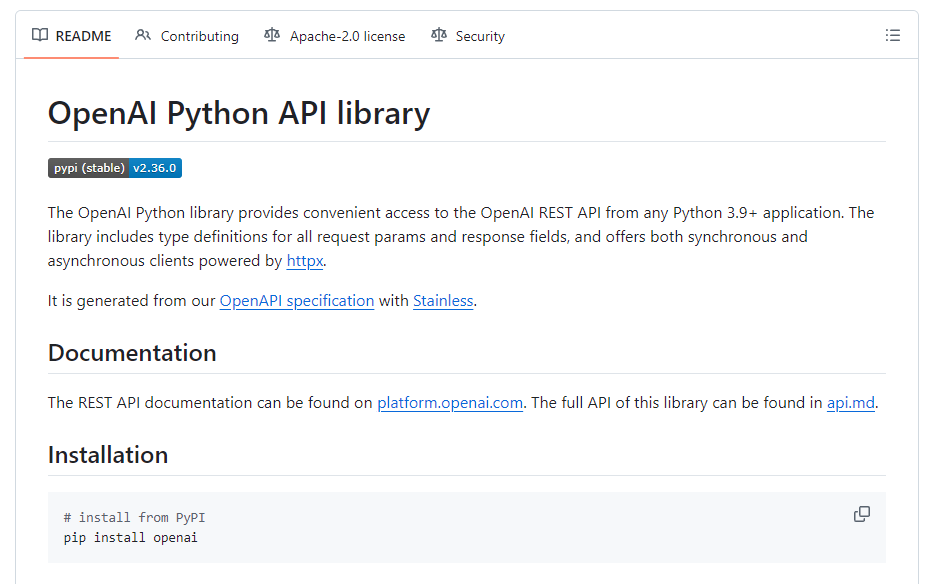The width and height of the screenshot is (940, 584).
Task: Open the README tab
Action: tap(71, 36)
